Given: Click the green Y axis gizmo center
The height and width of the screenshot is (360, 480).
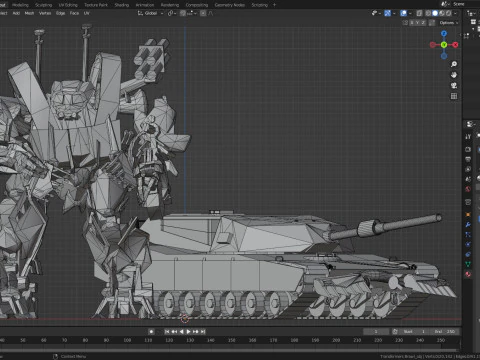Looking at the screenshot, I should tap(444, 45).
